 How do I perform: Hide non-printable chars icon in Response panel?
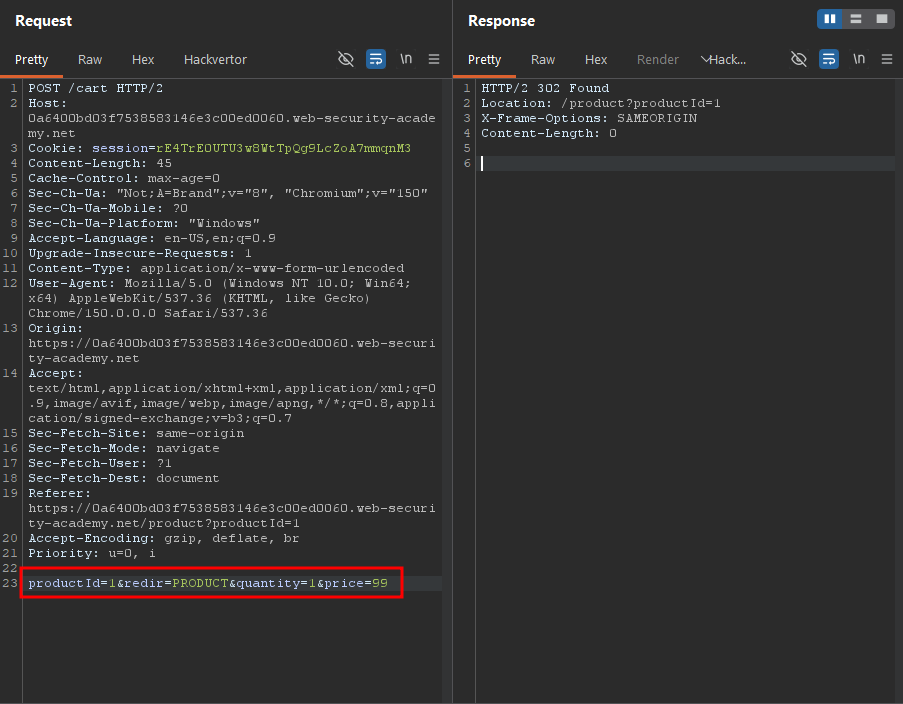[x=799, y=59]
